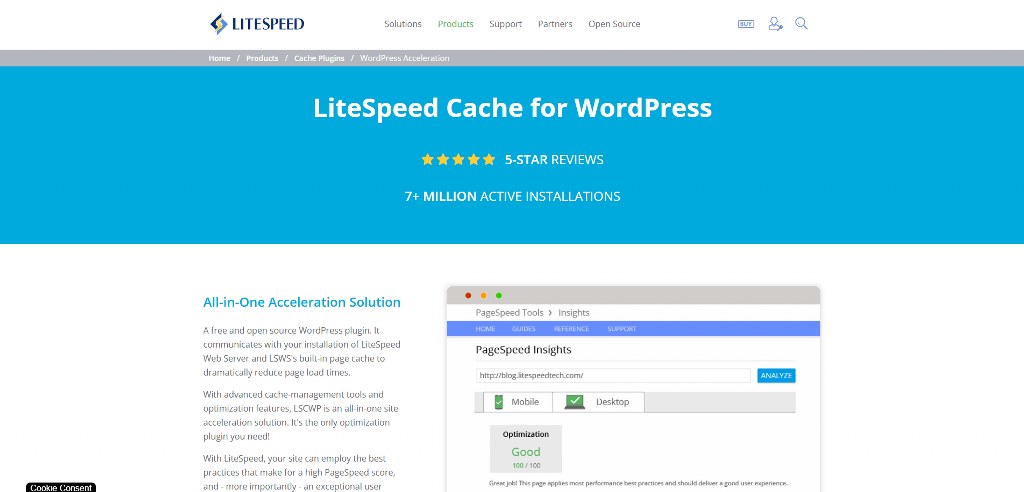The width and height of the screenshot is (1024, 492).
Task: Click the 5-STAR REVIEWS text
Action: pyautogui.click(x=554, y=159)
